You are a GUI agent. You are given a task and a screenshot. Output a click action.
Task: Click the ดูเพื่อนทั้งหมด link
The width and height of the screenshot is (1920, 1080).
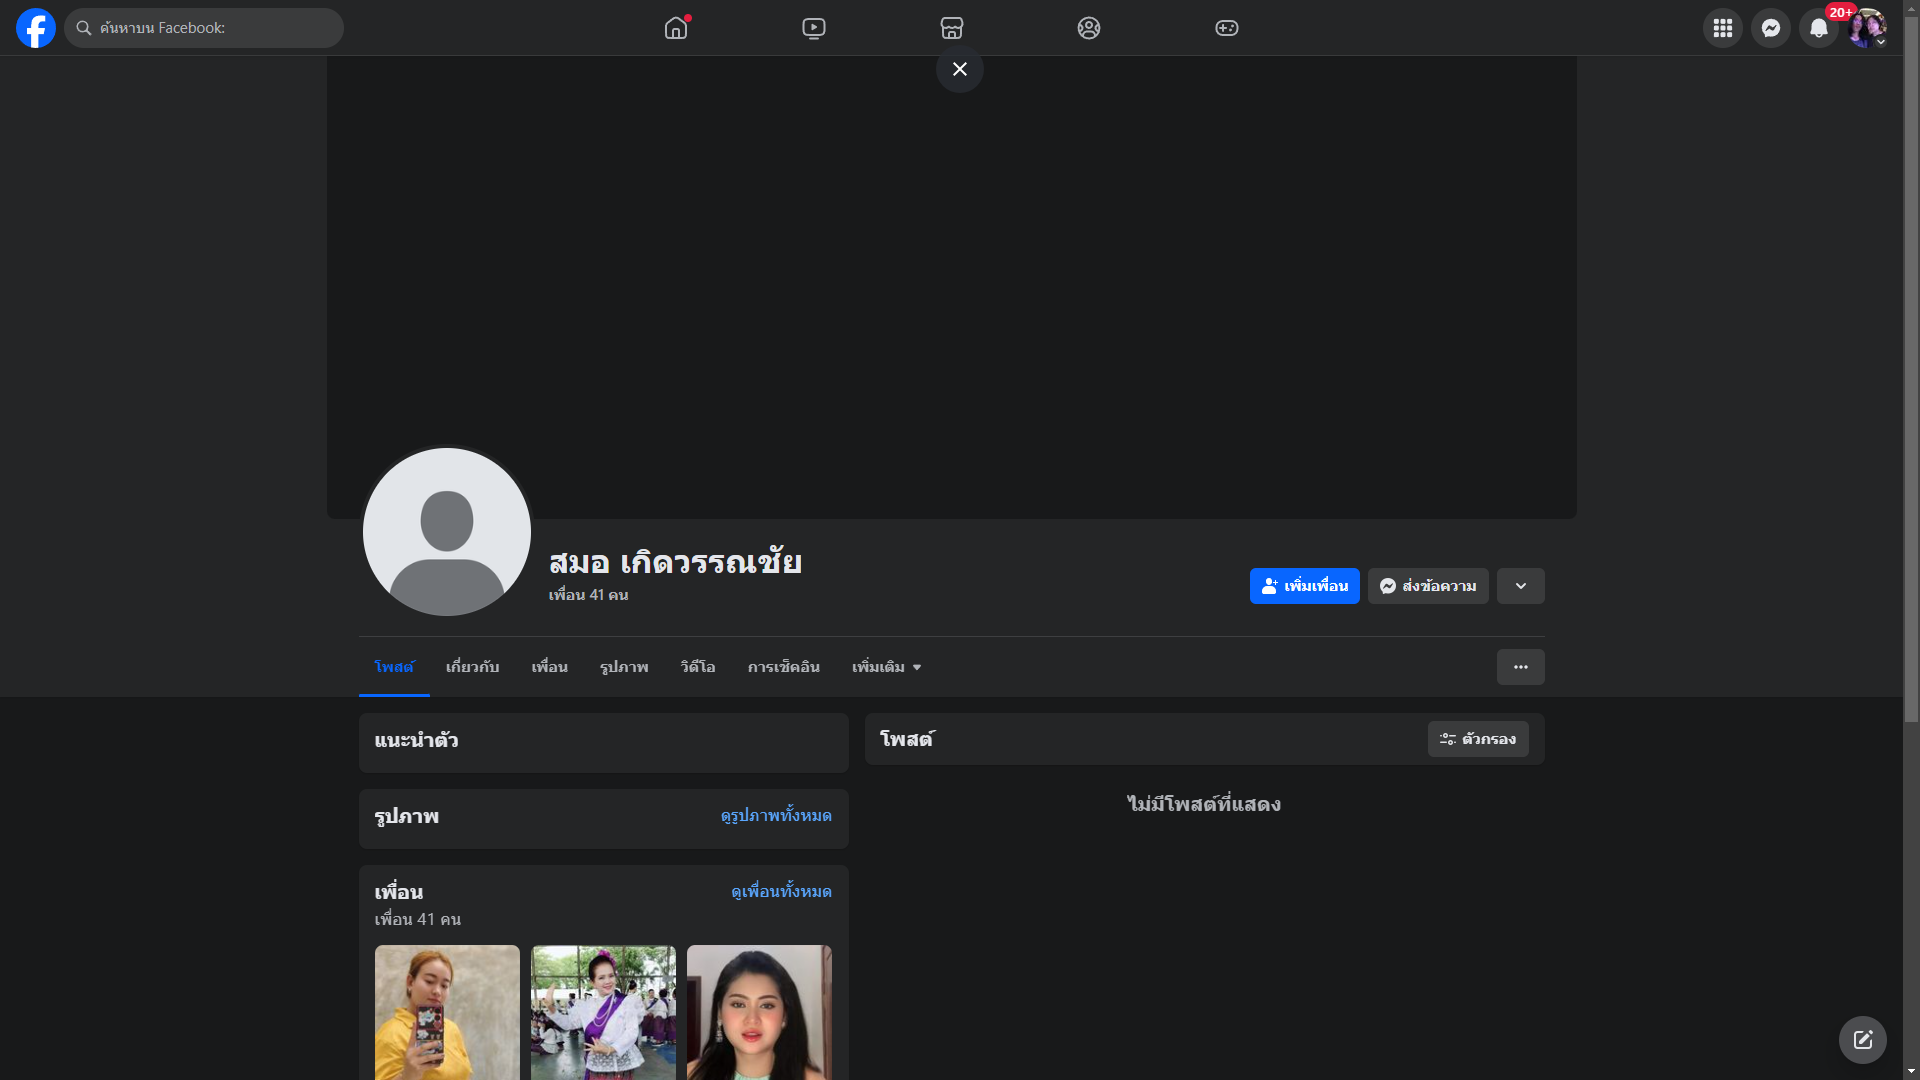[781, 891]
